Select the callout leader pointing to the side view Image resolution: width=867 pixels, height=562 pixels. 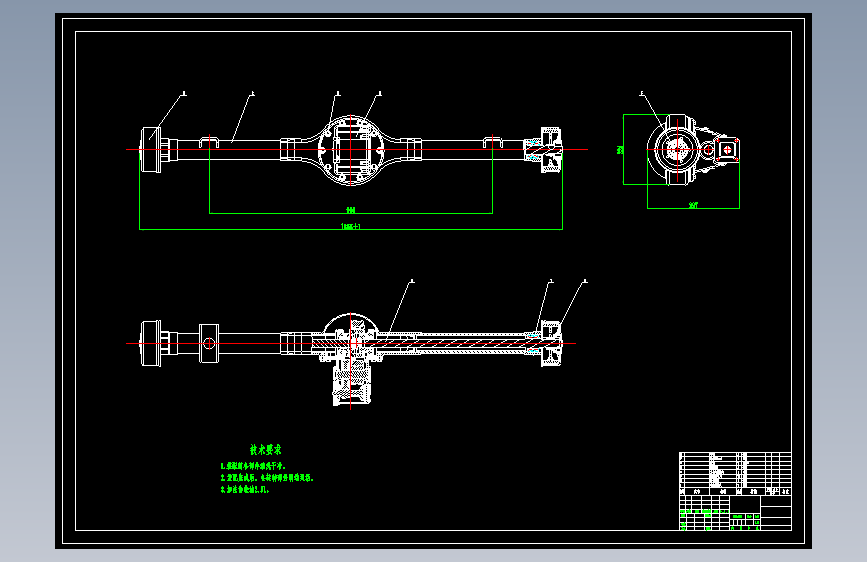tap(653, 113)
